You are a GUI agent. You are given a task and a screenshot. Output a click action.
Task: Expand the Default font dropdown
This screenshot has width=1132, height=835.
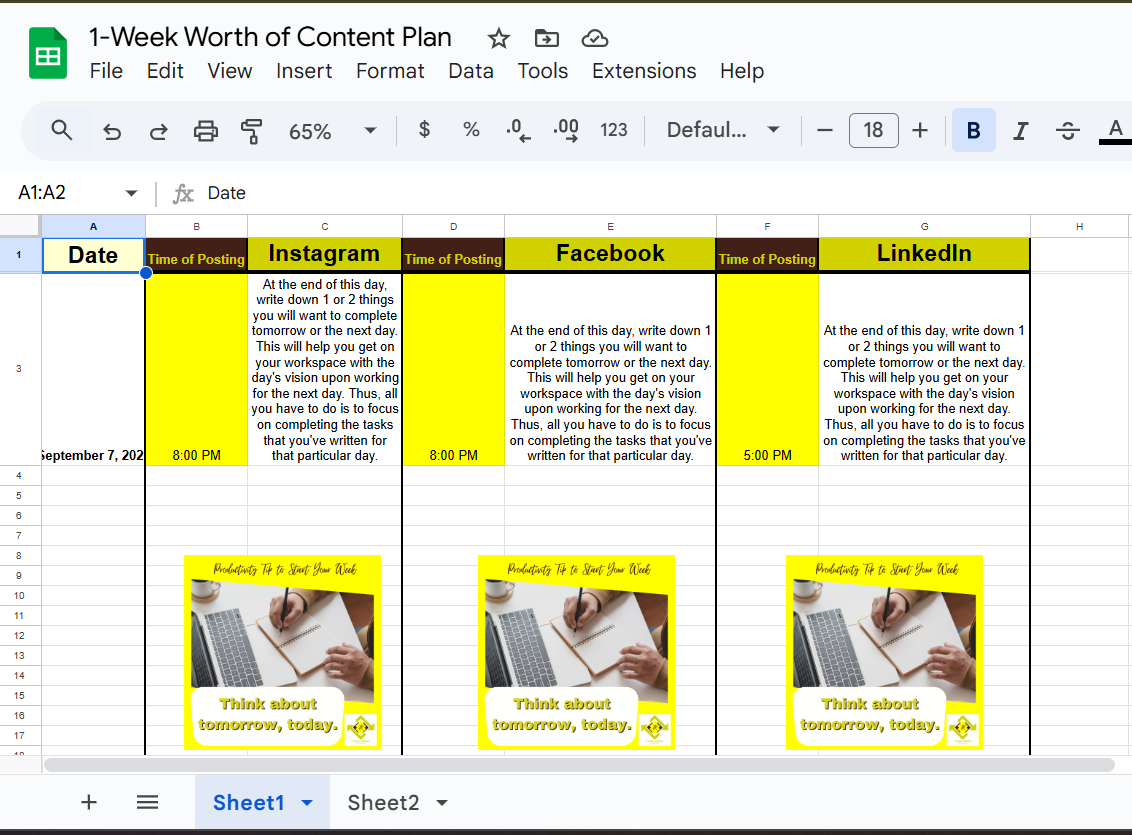723,130
